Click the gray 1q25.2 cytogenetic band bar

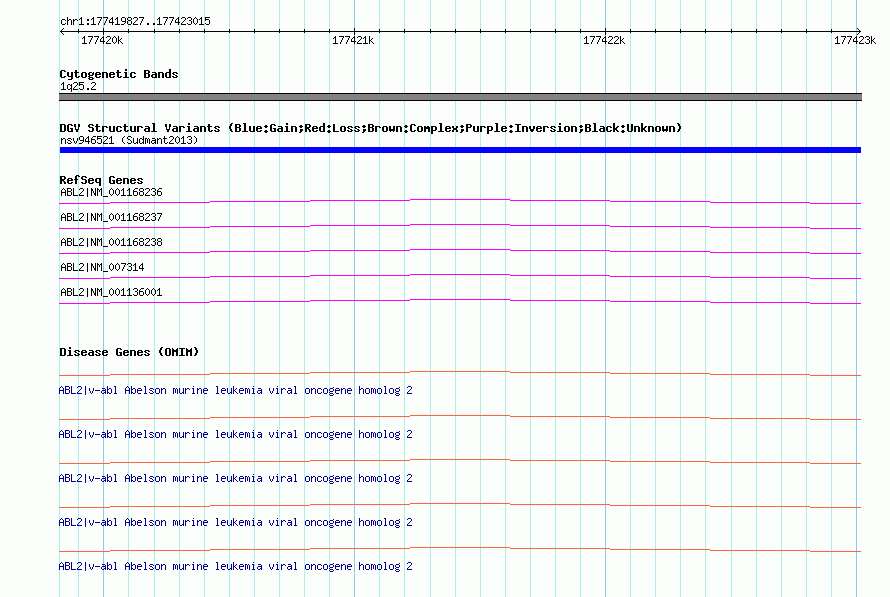[x=460, y=97]
